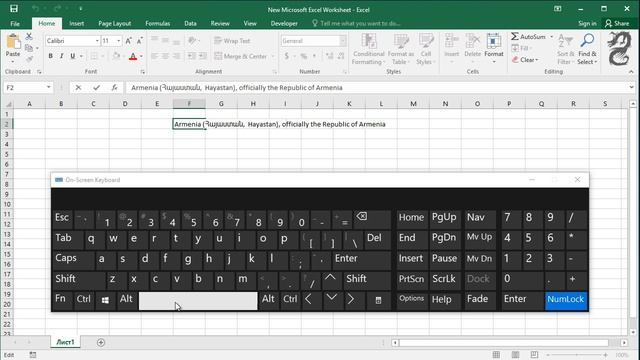Click the spacebar on on-screen keyboard
This screenshot has height=360, width=640.
pos(198,300)
